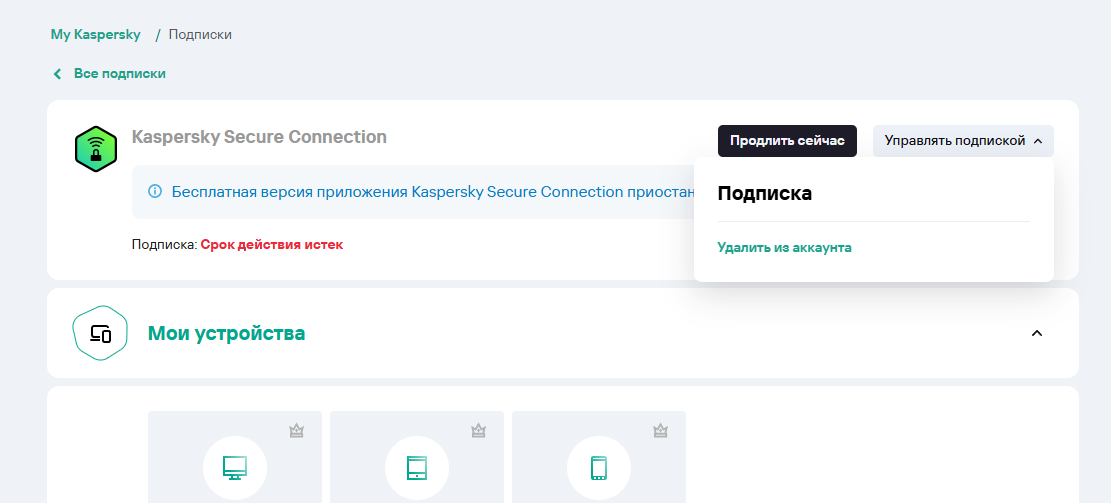The height and width of the screenshot is (503, 1111).
Task: Click the back arrow beside Все подписки
Action: 58,74
